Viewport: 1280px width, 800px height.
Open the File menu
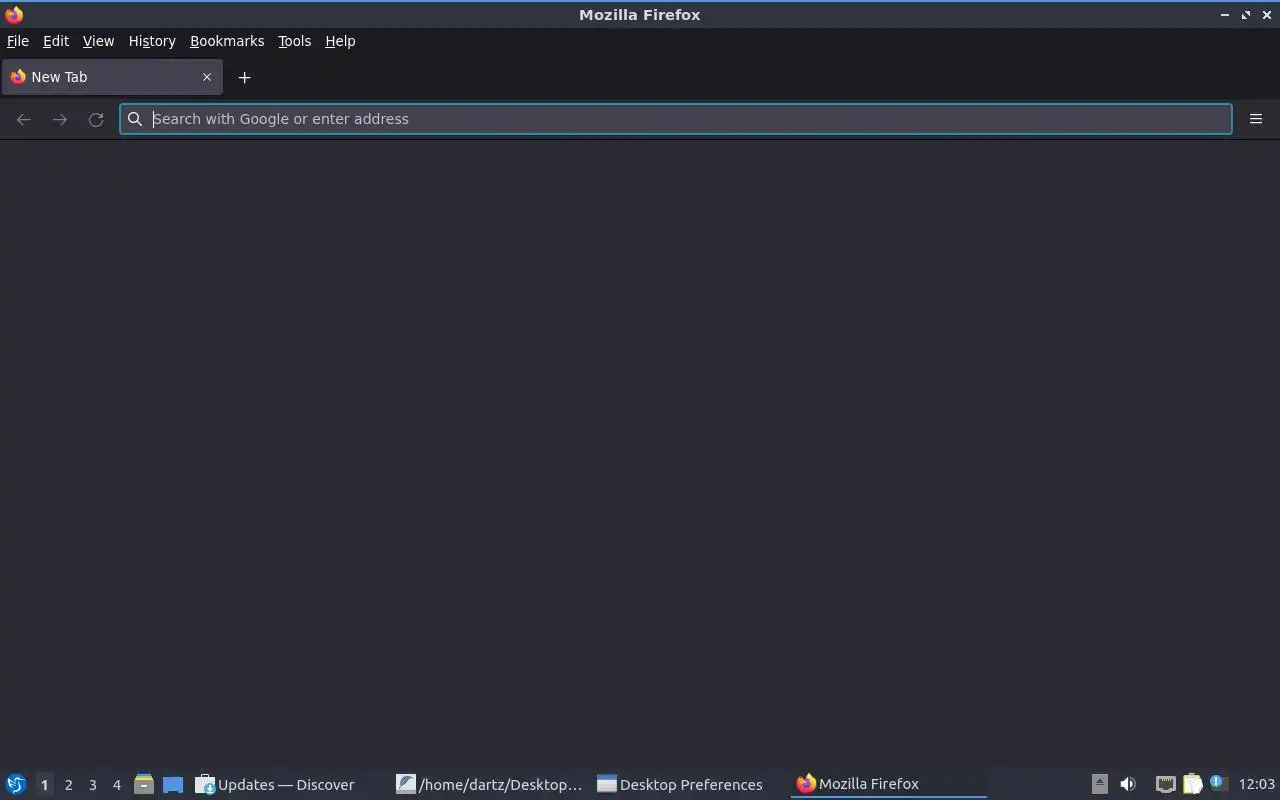(17, 41)
